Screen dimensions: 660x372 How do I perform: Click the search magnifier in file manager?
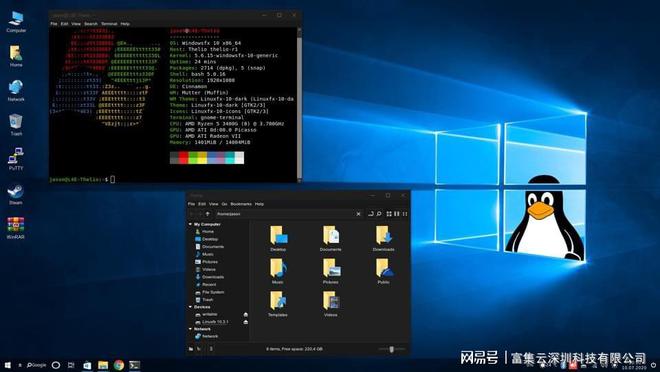[379, 214]
